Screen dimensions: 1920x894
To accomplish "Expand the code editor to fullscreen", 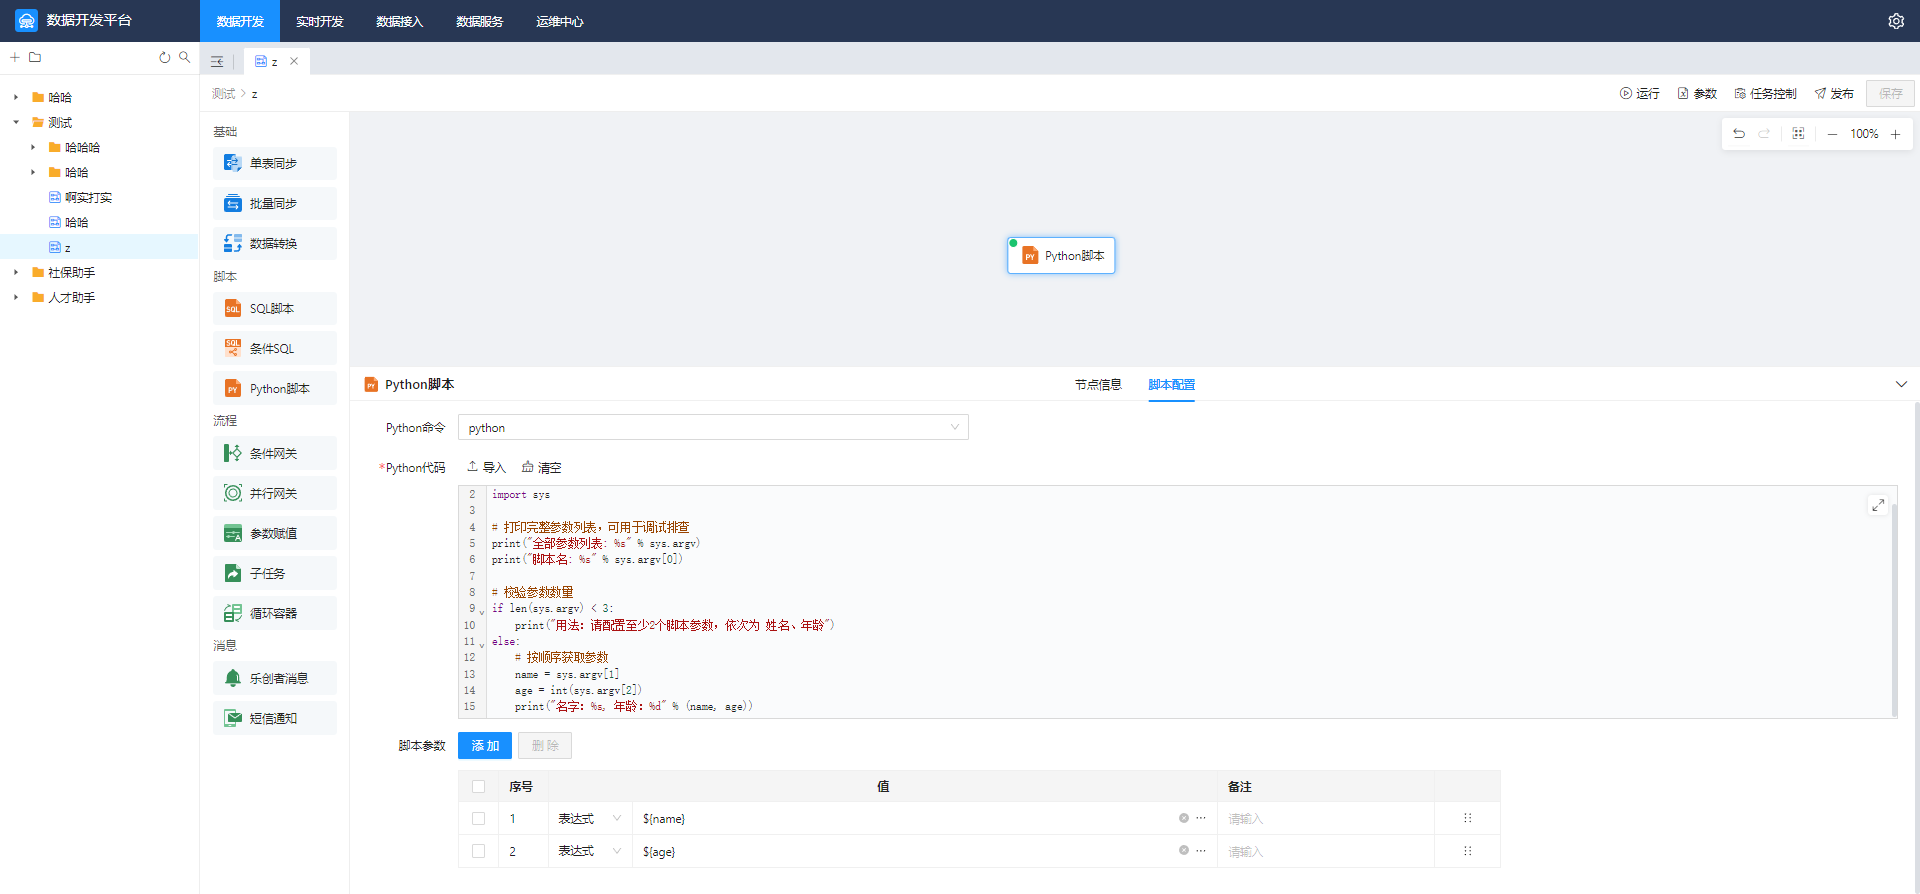I will click(x=1878, y=505).
